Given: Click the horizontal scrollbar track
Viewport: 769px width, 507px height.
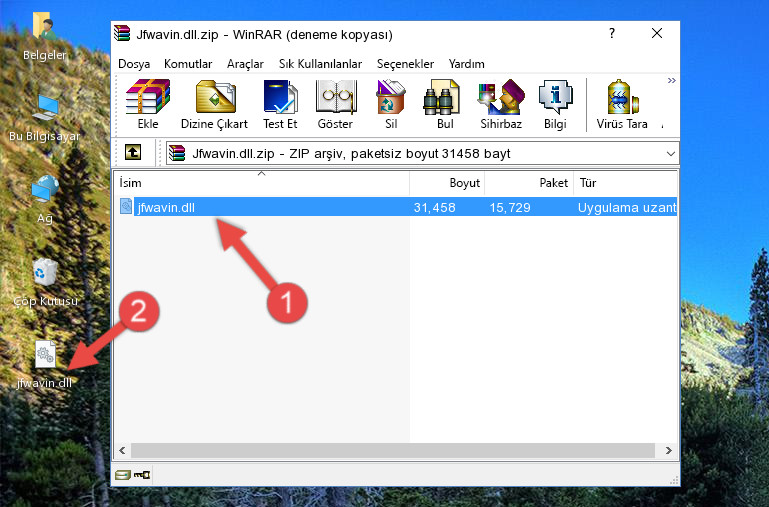Looking at the screenshot, I should 393,450.
